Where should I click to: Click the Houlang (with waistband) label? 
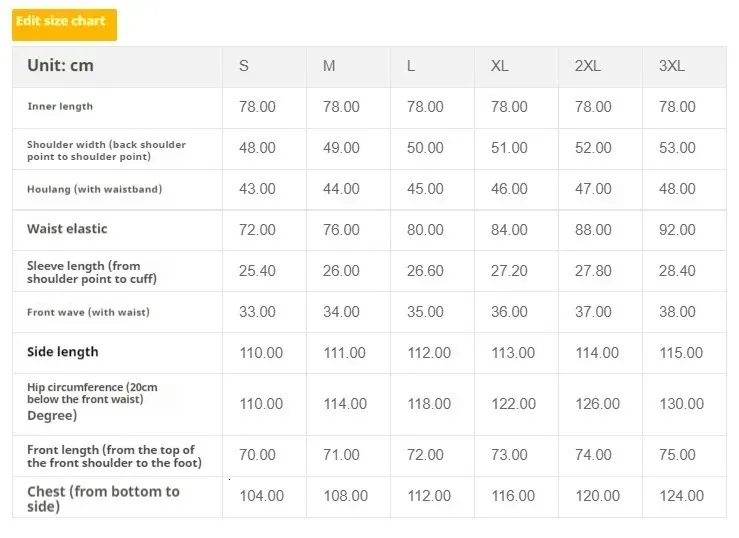(95, 189)
